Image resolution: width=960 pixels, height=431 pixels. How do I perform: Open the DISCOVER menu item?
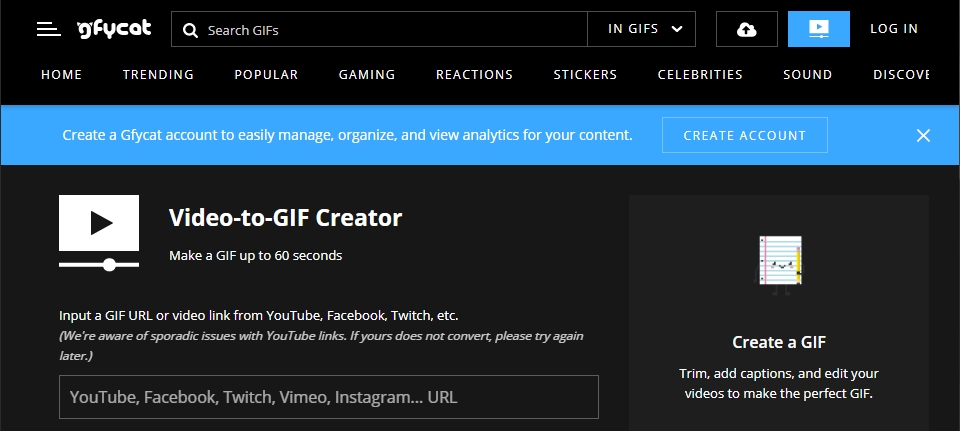(x=901, y=75)
